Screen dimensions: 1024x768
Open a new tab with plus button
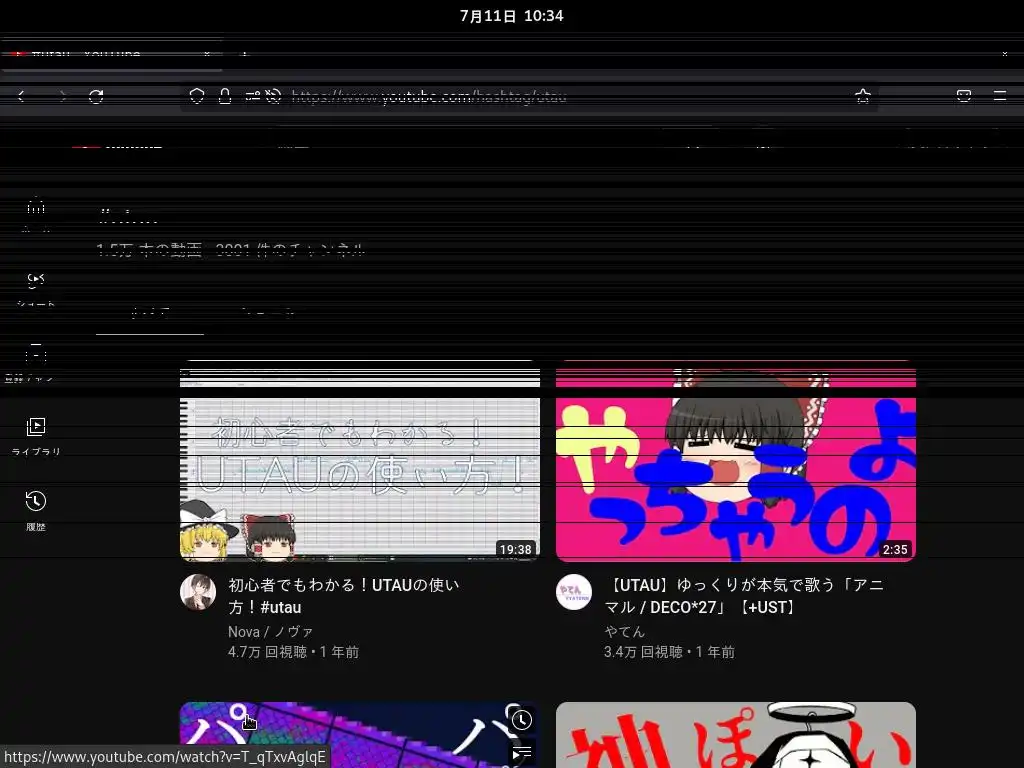245,54
